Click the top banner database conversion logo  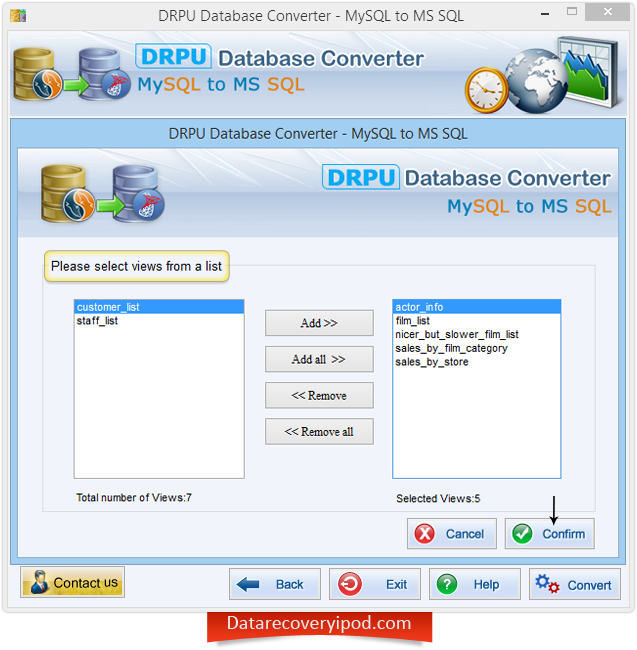(x=71, y=74)
